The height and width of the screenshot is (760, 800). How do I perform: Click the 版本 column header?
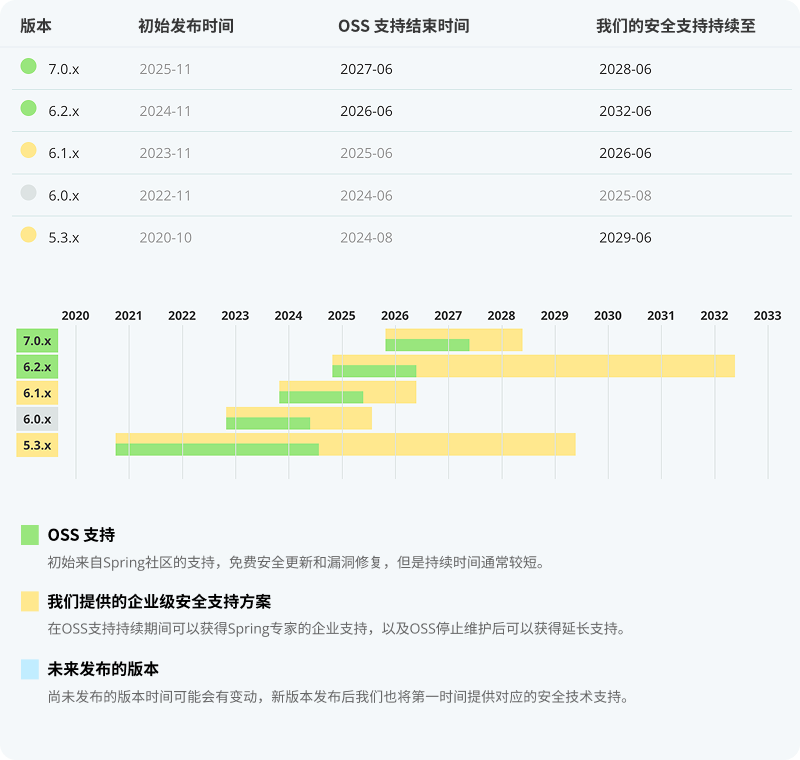(36, 27)
